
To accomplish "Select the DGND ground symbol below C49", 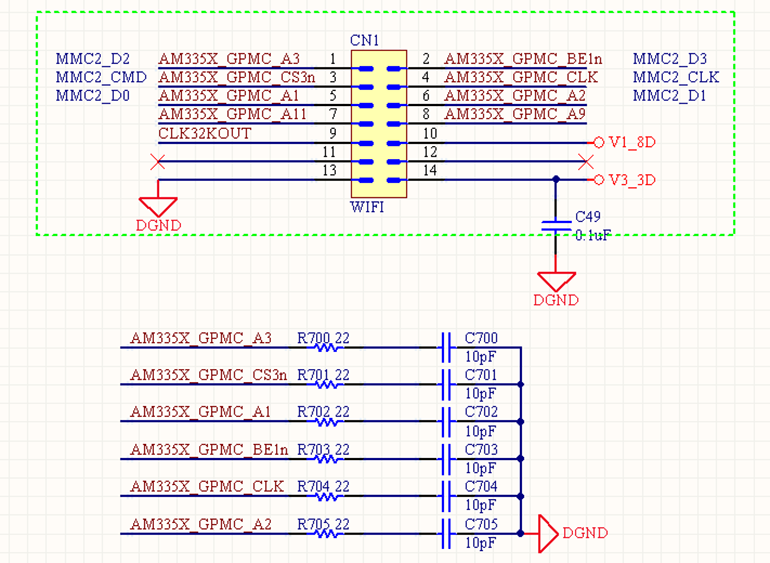I will point(555,280).
